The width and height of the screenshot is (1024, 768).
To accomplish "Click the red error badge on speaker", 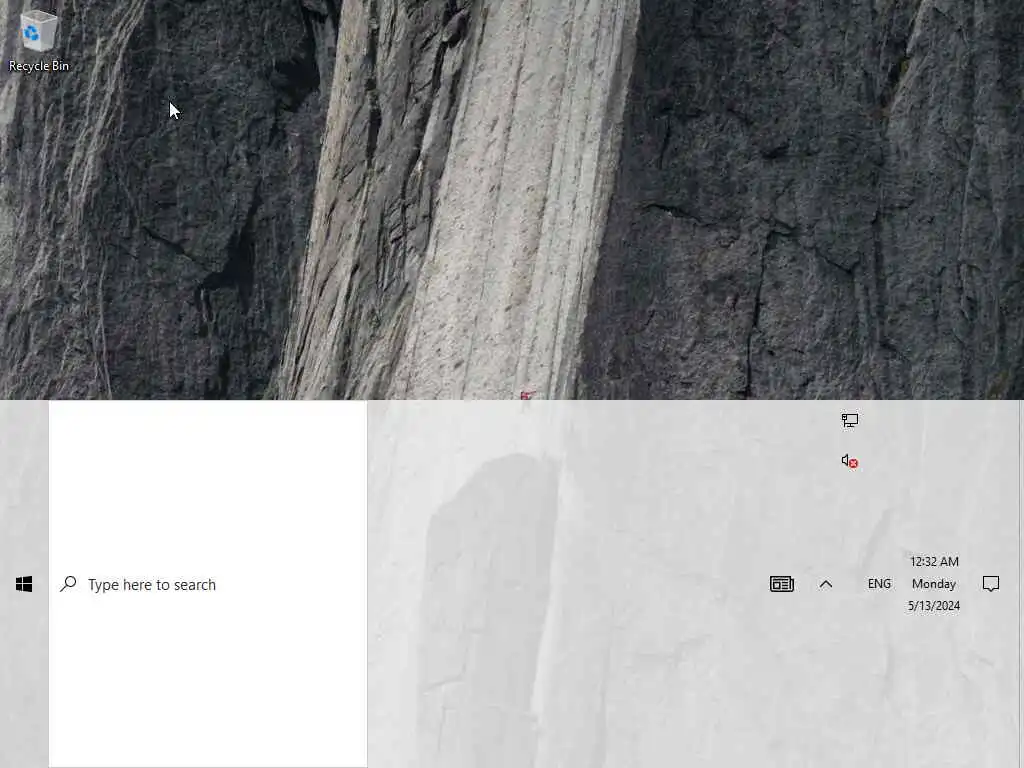I will (854, 464).
